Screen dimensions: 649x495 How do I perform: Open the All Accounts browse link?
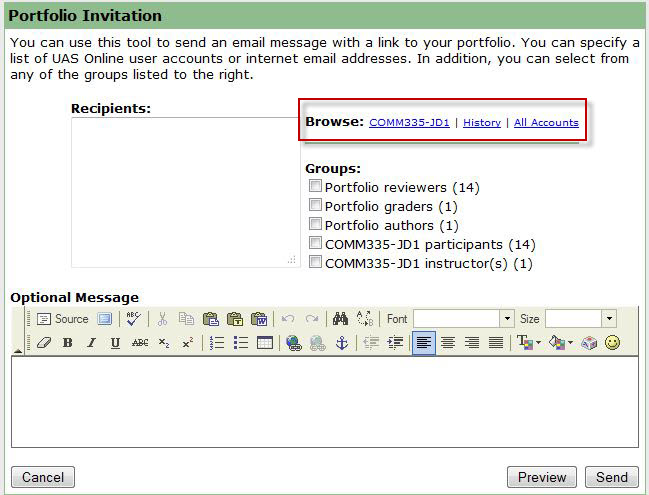546,123
